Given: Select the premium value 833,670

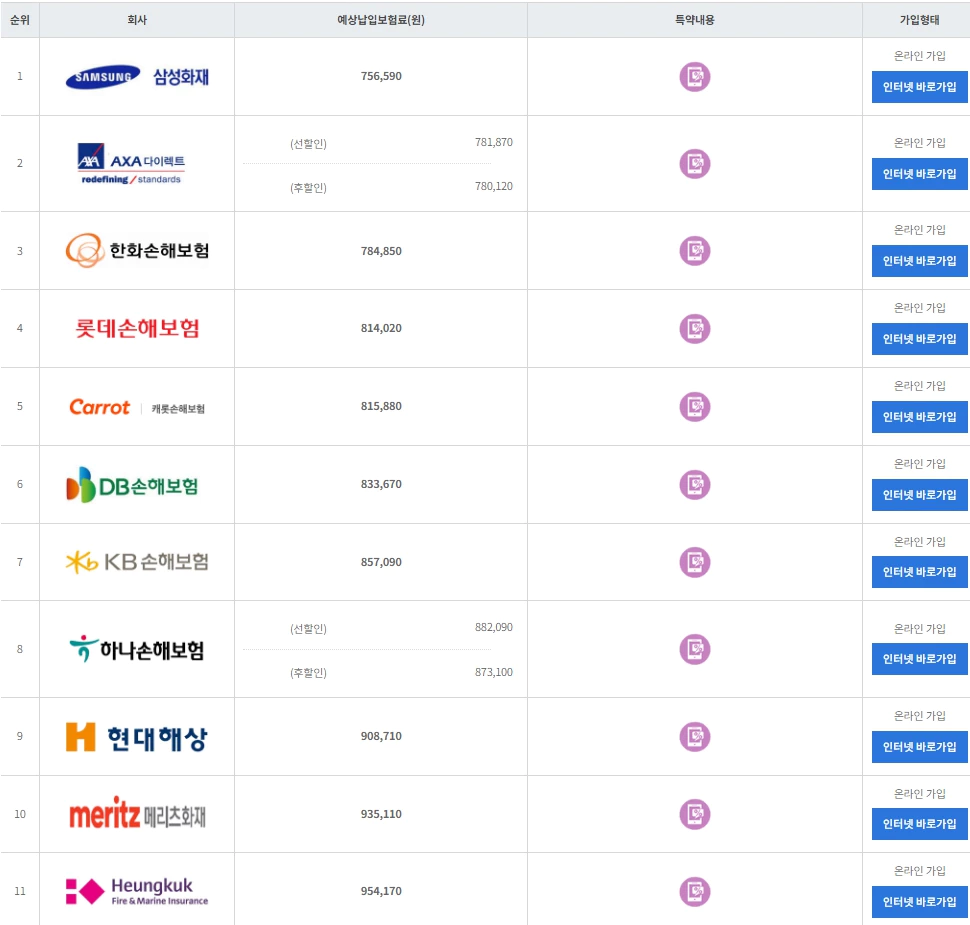Looking at the screenshot, I should (x=381, y=484).
